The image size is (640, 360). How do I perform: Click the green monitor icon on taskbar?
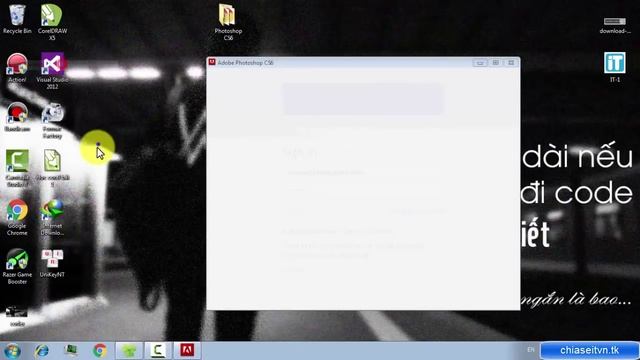(71, 351)
